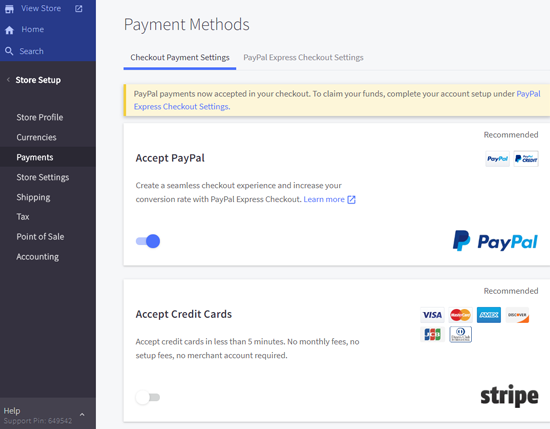Click the Accept Credit Cards heading
This screenshot has height=429, width=550.
[183, 314]
